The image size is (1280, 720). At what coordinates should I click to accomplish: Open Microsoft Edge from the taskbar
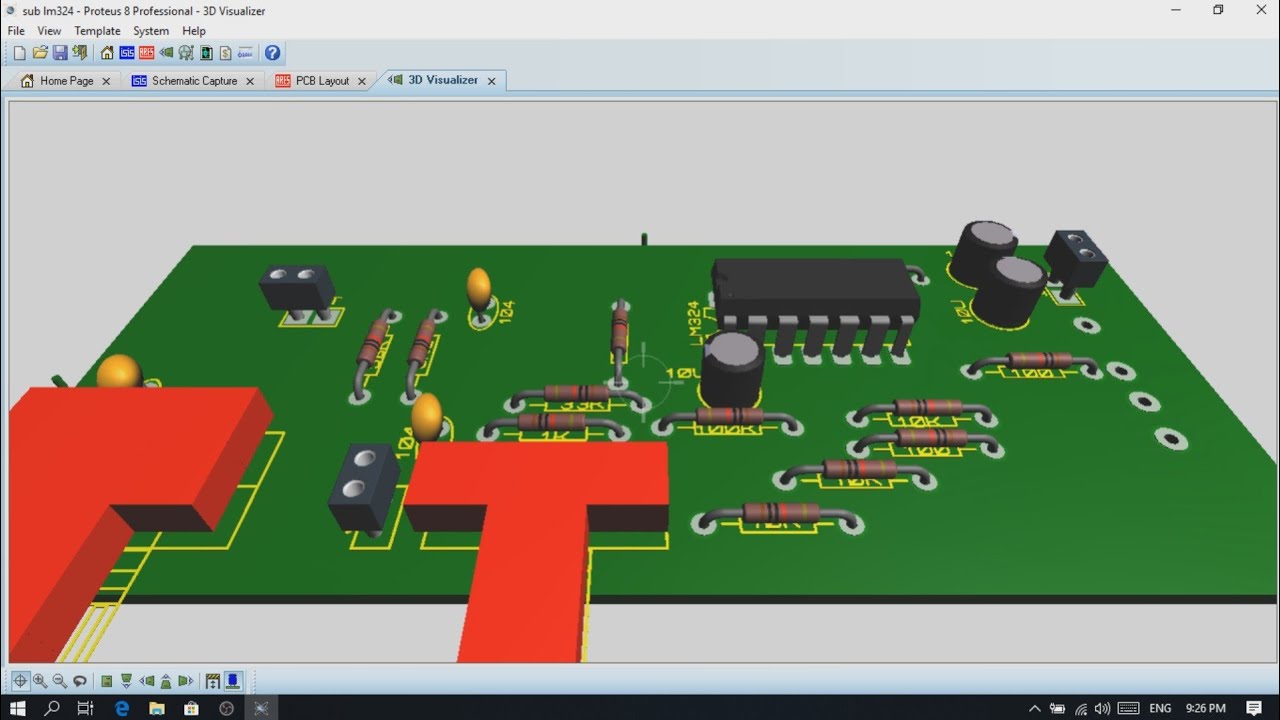122,708
